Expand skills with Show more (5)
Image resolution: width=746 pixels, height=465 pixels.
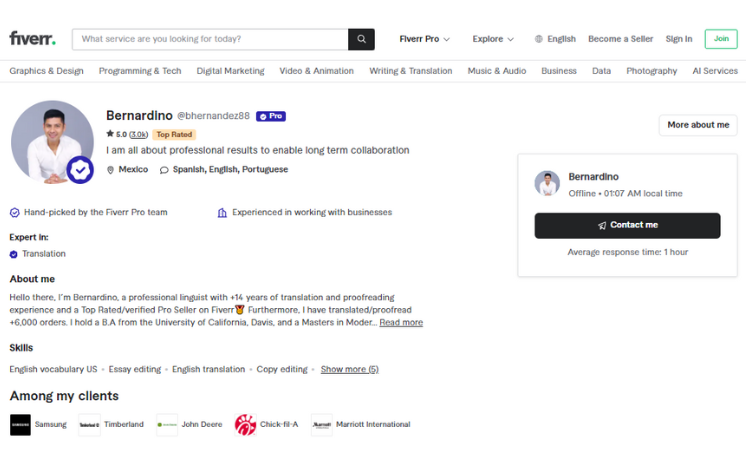point(349,369)
